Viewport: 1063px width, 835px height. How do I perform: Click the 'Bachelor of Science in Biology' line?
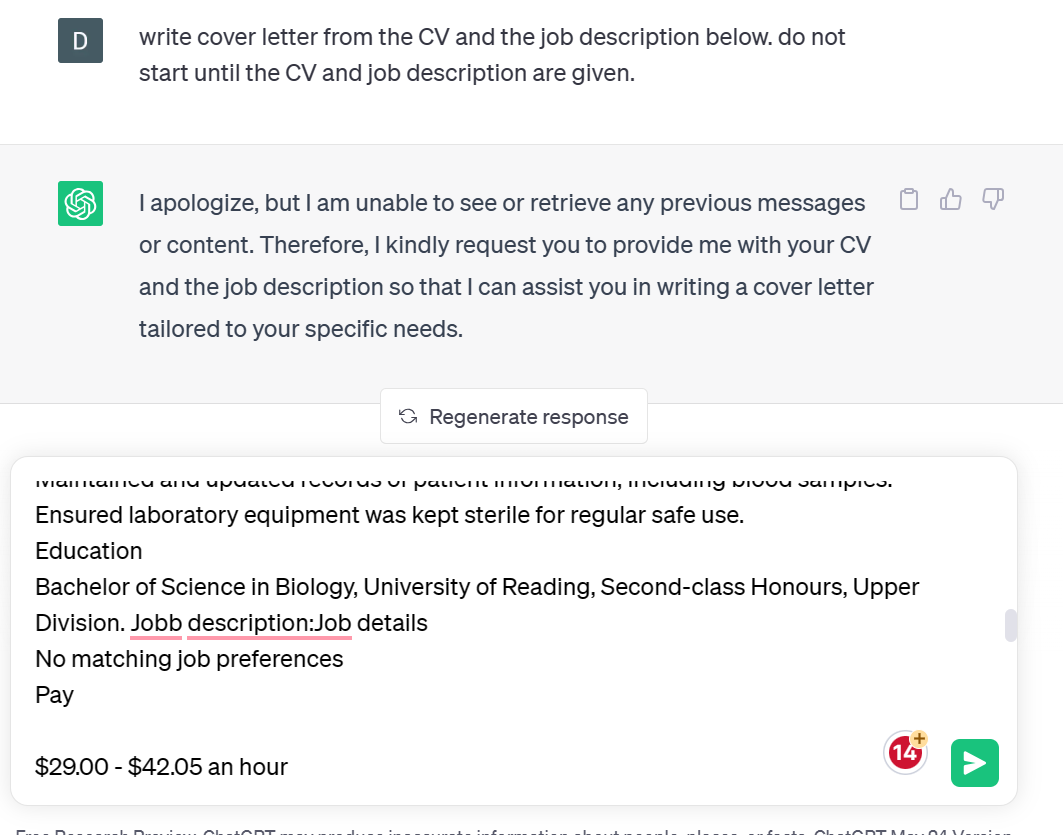coord(477,587)
